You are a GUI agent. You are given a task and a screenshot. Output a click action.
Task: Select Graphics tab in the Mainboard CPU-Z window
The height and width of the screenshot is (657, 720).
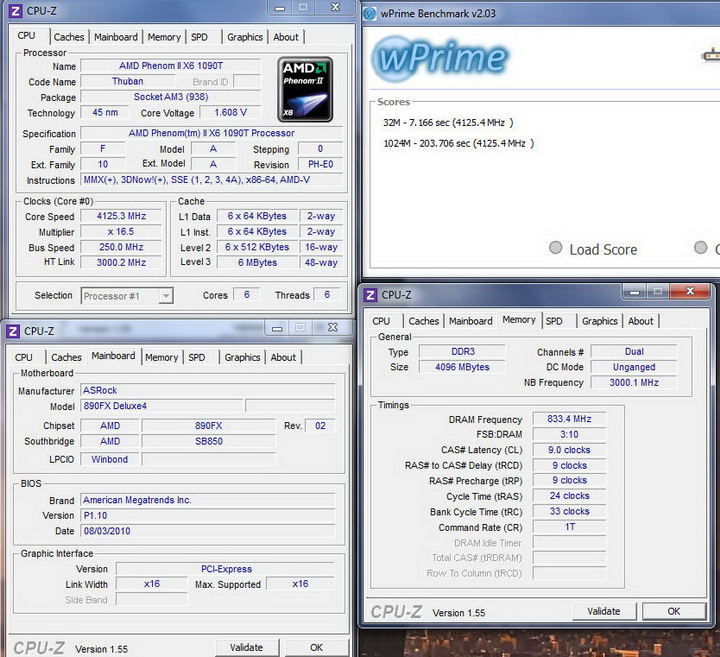click(242, 357)
